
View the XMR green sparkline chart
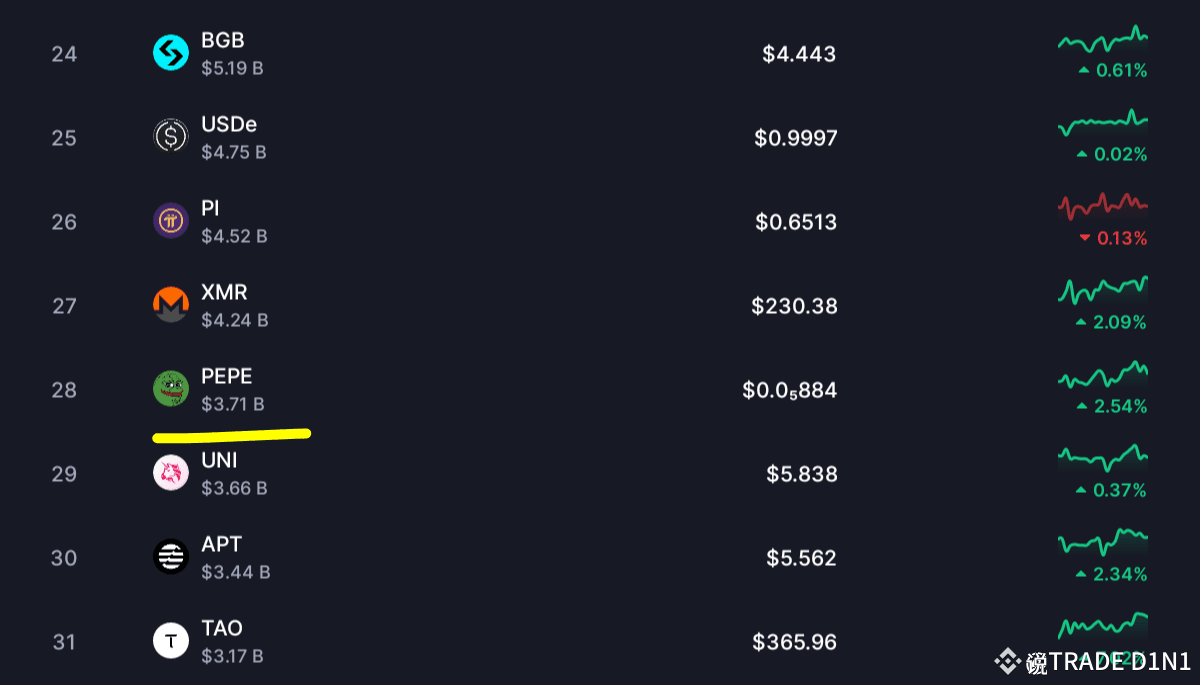(x=1103, y=291)
